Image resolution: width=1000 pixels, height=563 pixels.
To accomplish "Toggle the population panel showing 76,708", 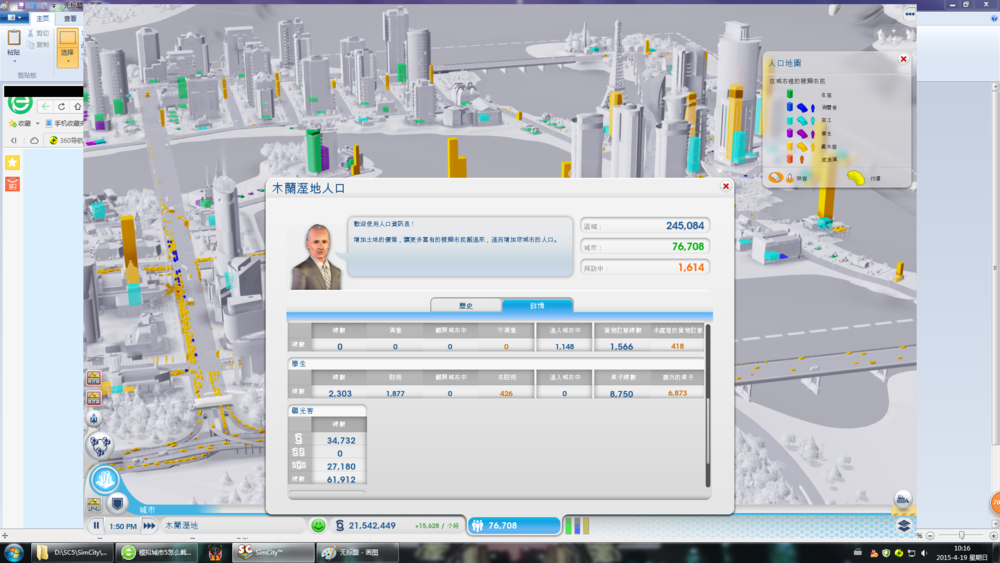I will point(513,525).
